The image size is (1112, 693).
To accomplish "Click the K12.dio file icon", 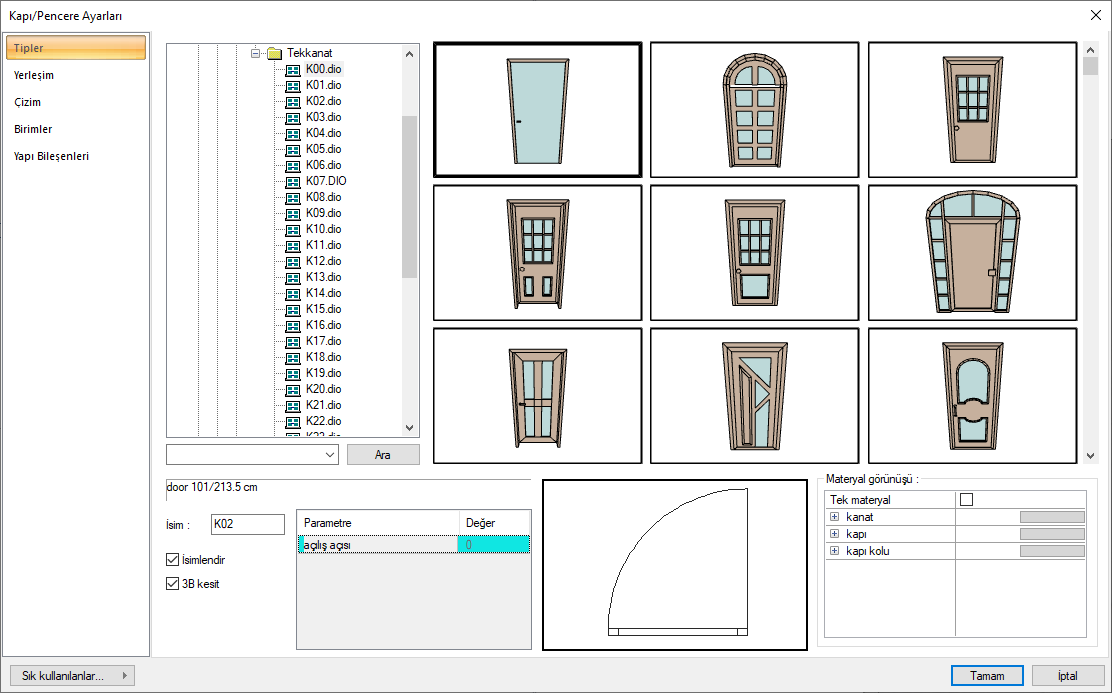I will tap(292, 262).
